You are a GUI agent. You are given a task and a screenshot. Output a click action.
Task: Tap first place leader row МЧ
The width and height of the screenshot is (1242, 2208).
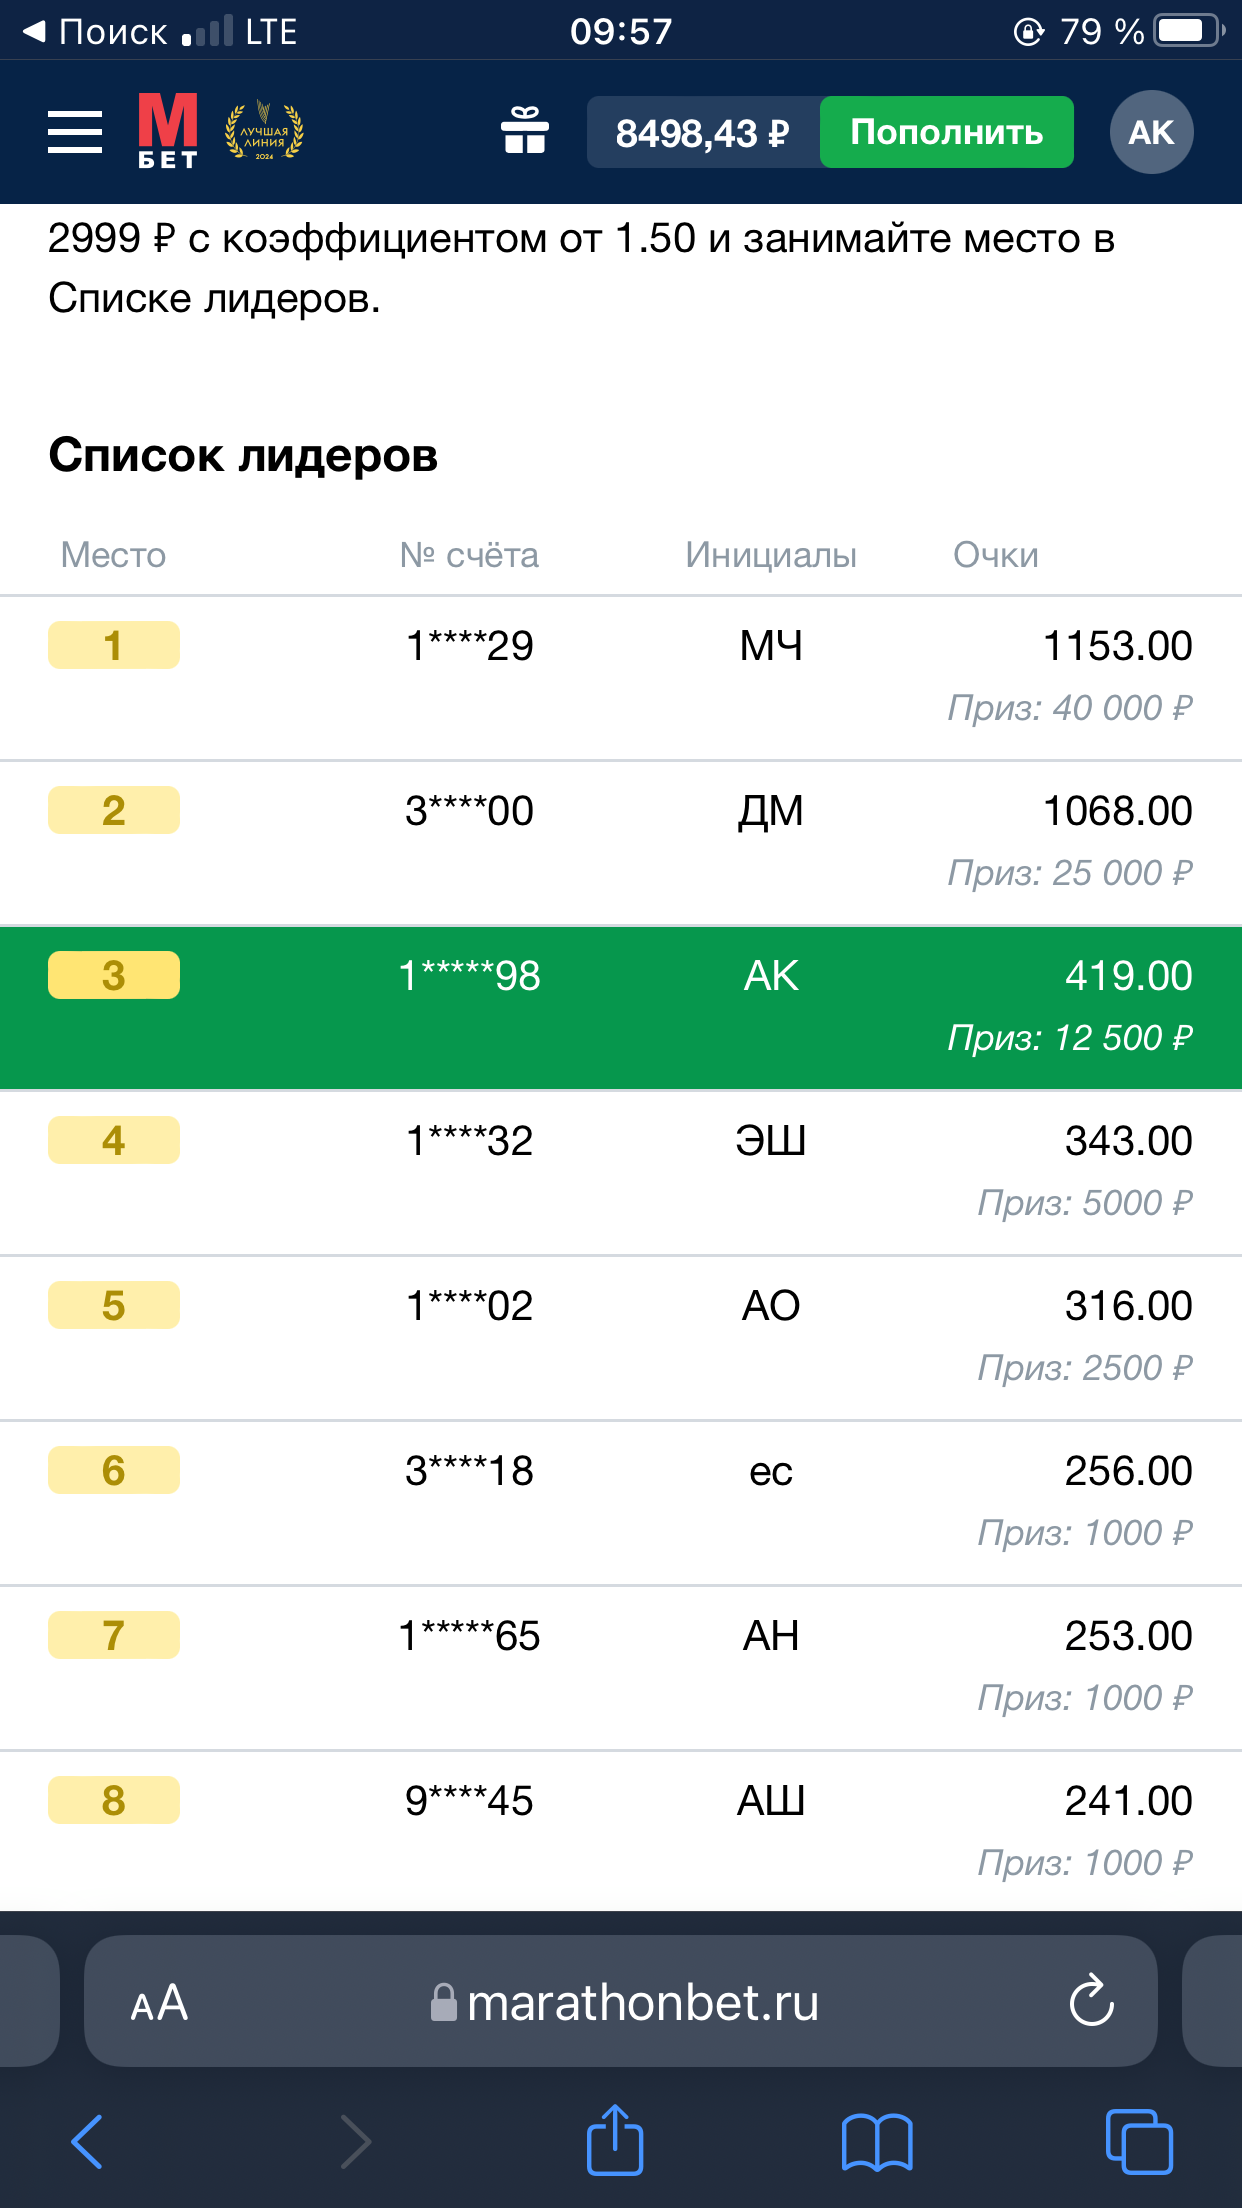[x=621, y=677]
